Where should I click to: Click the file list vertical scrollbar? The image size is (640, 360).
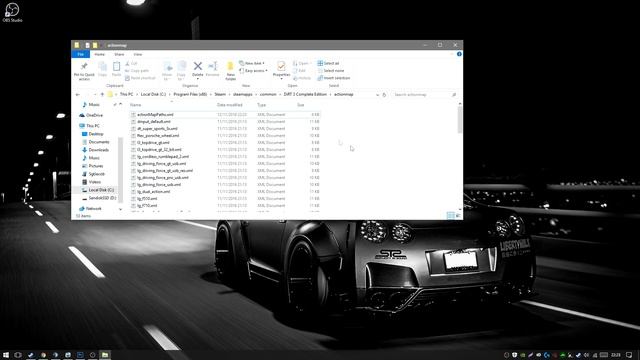point(460,120)
